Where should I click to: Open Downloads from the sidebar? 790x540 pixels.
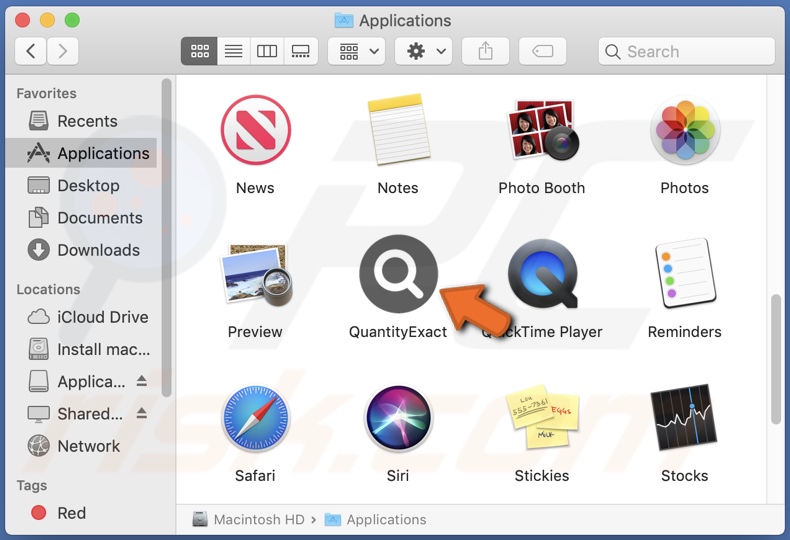pos(81,250)
